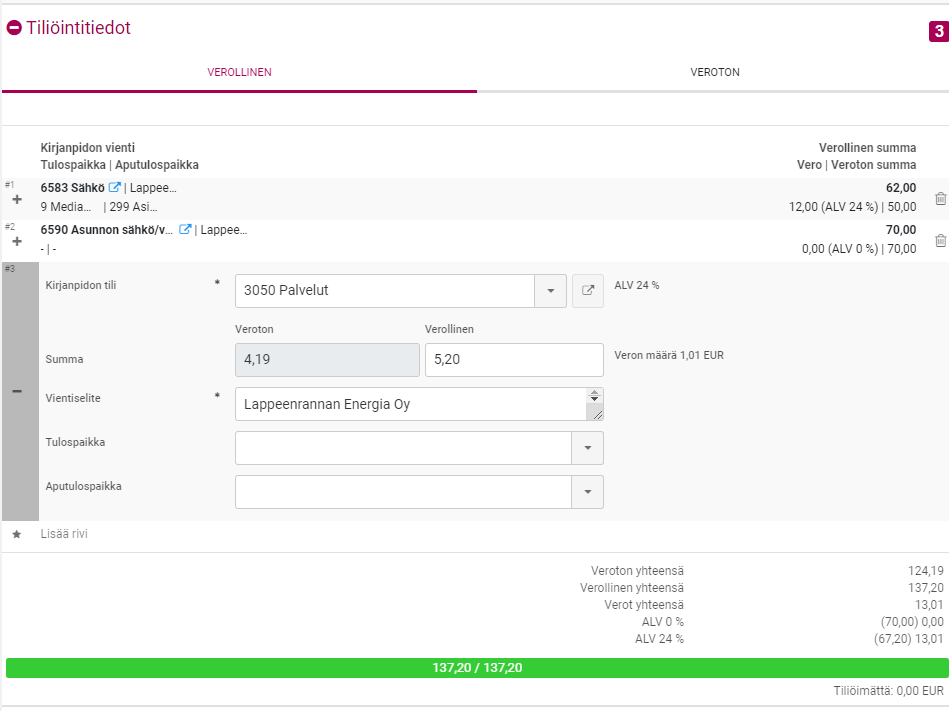Screen dimensions: 949x711
Task: Click the star icon beside Lisää rivi
Action: pos(16,534)
